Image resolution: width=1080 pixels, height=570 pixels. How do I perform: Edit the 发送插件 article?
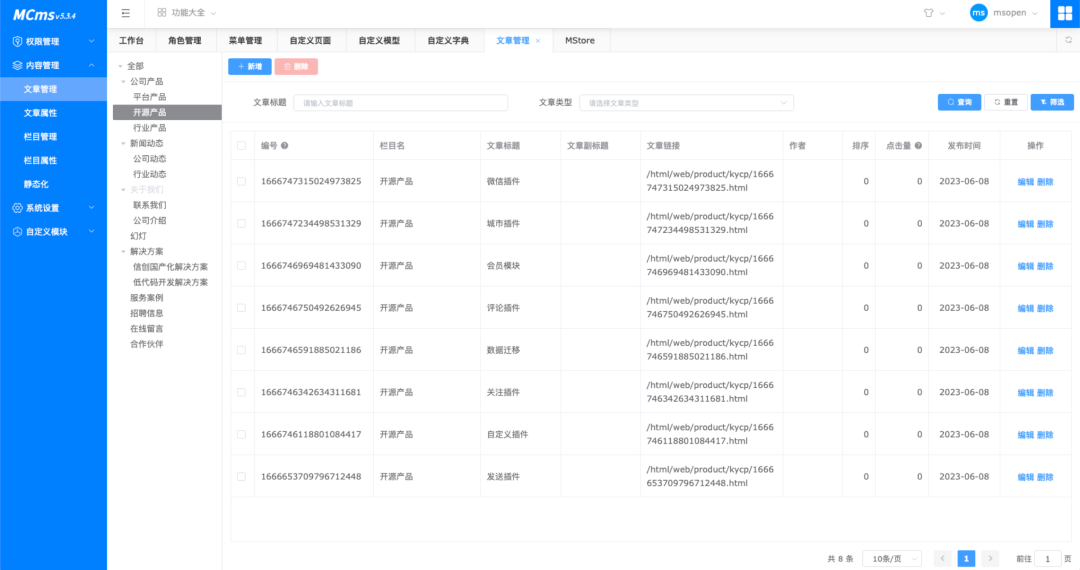coord(1026,476)
